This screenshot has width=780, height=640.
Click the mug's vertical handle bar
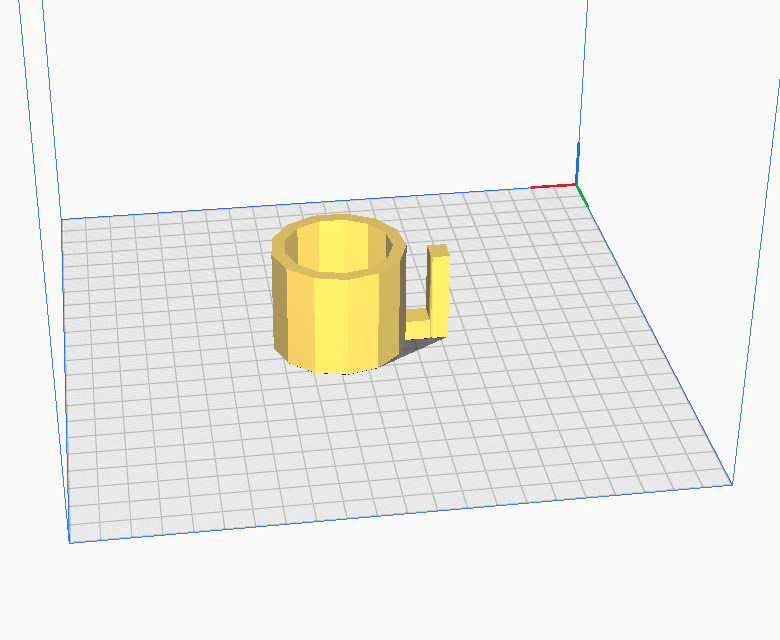[x=438, y=291]
